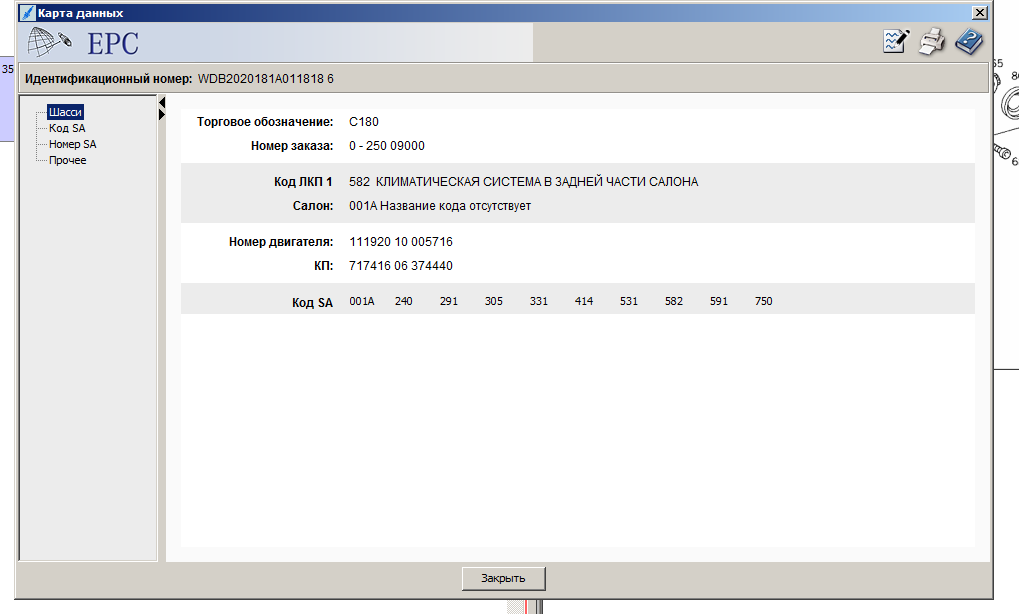Click the Номер двигателя label
Screen dimensions: 1019x614
[281, 242]
